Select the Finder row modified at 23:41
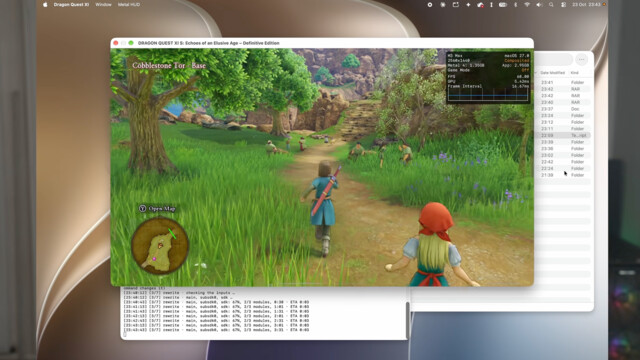The height and width of the screenshot is (360, 640). [563, 82]
